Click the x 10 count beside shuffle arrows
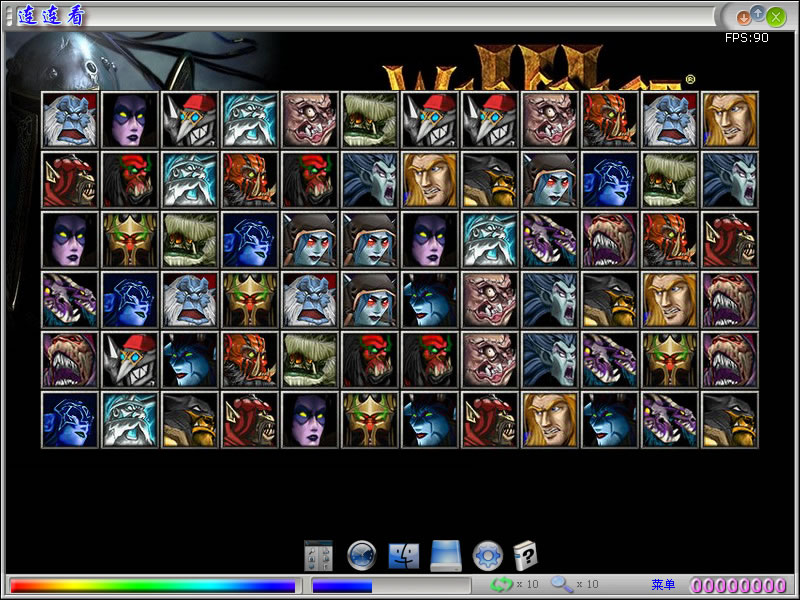Screen dimensions: 800x600 [x=527, y=584]
